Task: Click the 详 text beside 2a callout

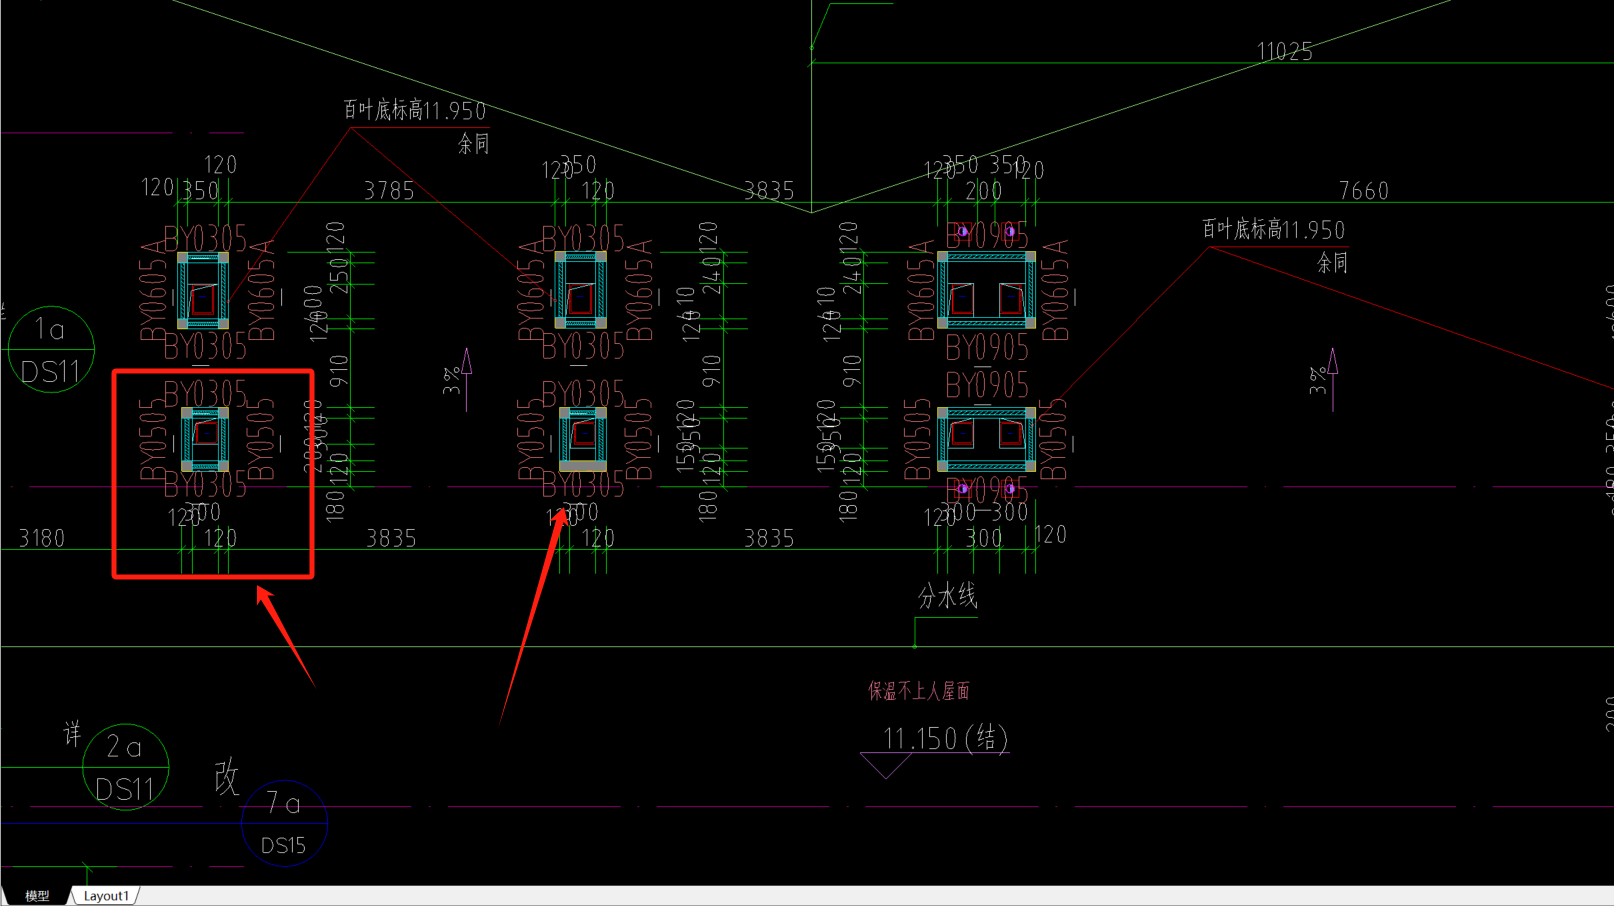Action: click(x=72, y=734)
